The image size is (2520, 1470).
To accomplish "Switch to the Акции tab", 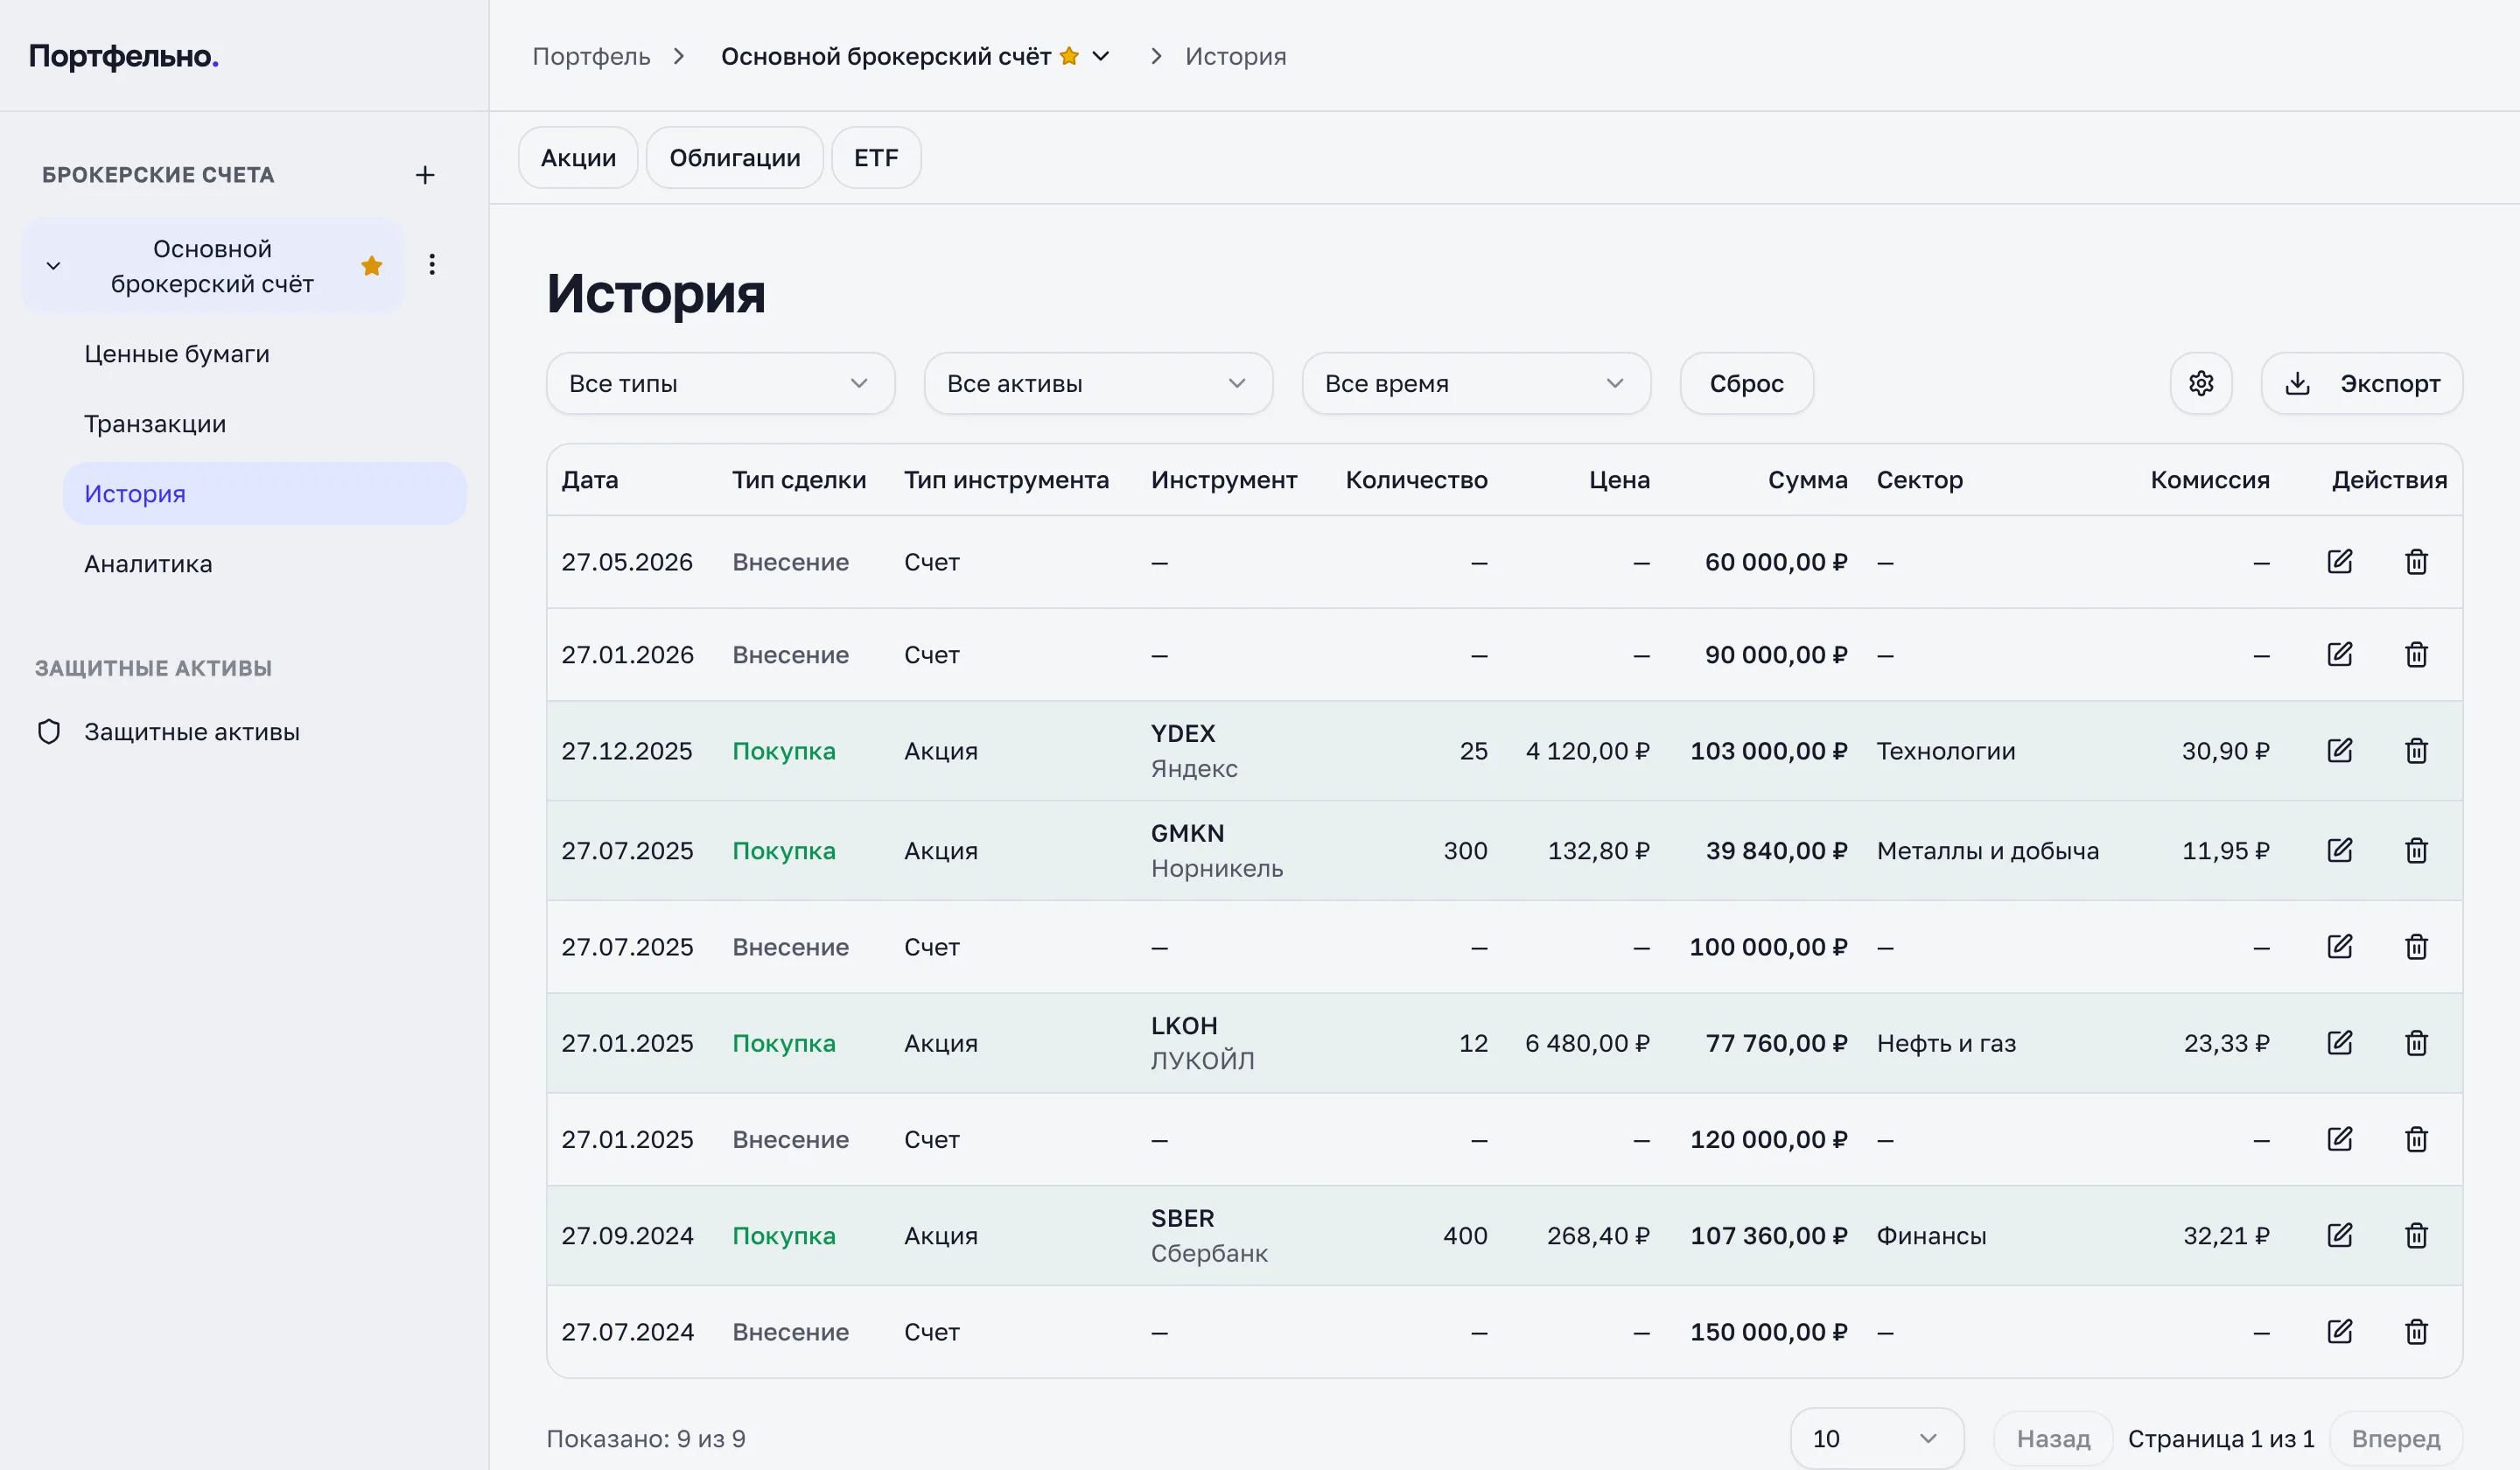I will pos(578,158).
